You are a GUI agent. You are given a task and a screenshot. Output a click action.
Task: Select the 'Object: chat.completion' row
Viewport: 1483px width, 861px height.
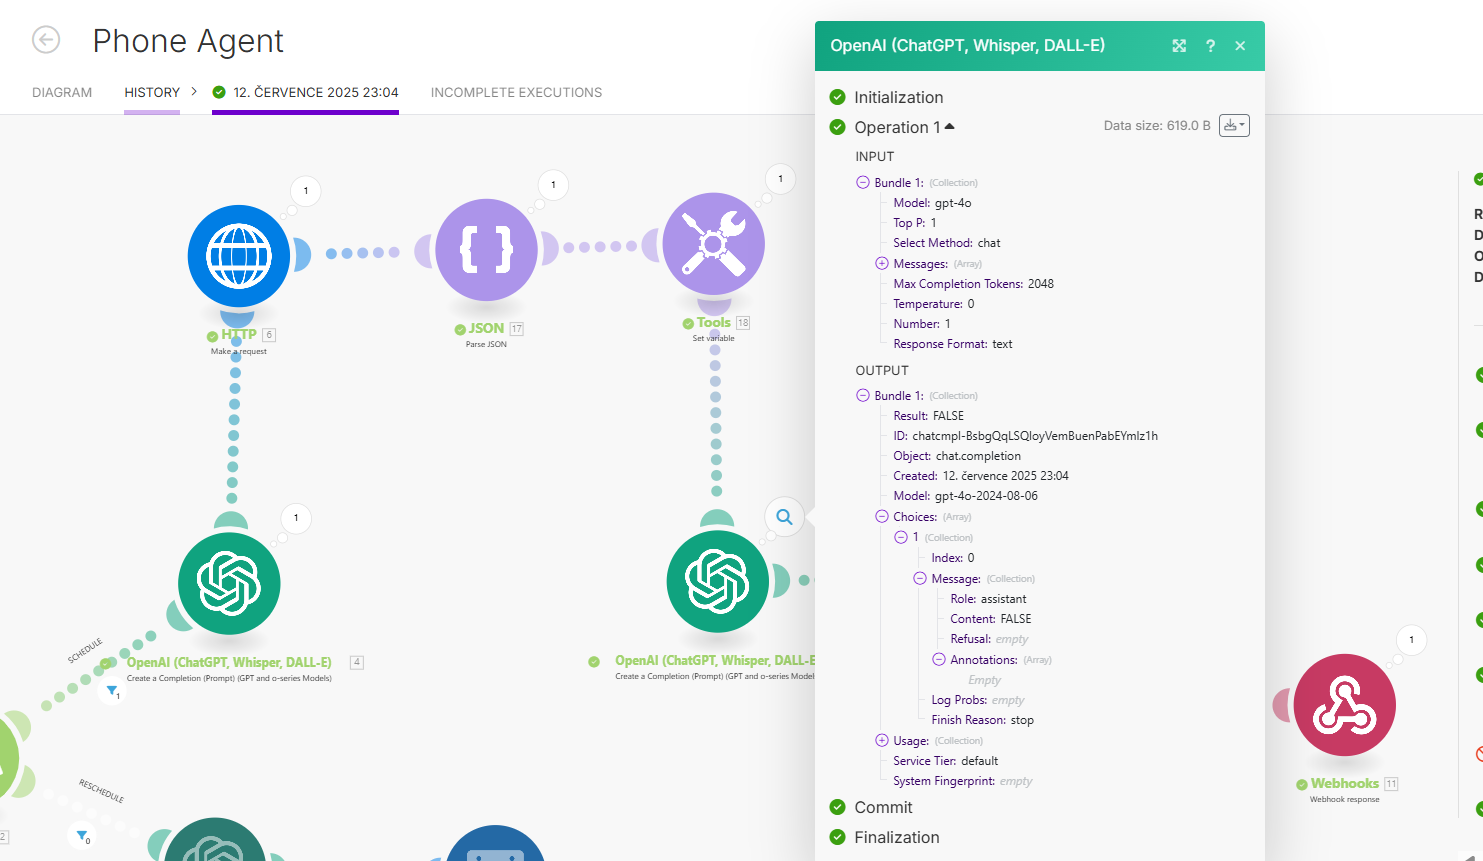pos(957,456)
